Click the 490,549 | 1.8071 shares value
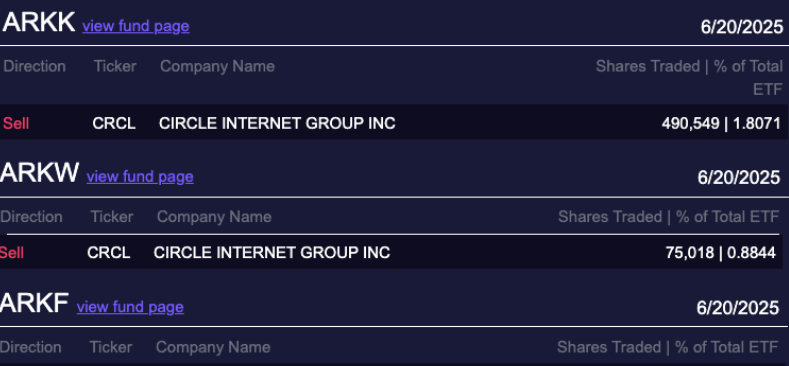The height and width of the screenshot is (366, 789). [x=721, y=123]
